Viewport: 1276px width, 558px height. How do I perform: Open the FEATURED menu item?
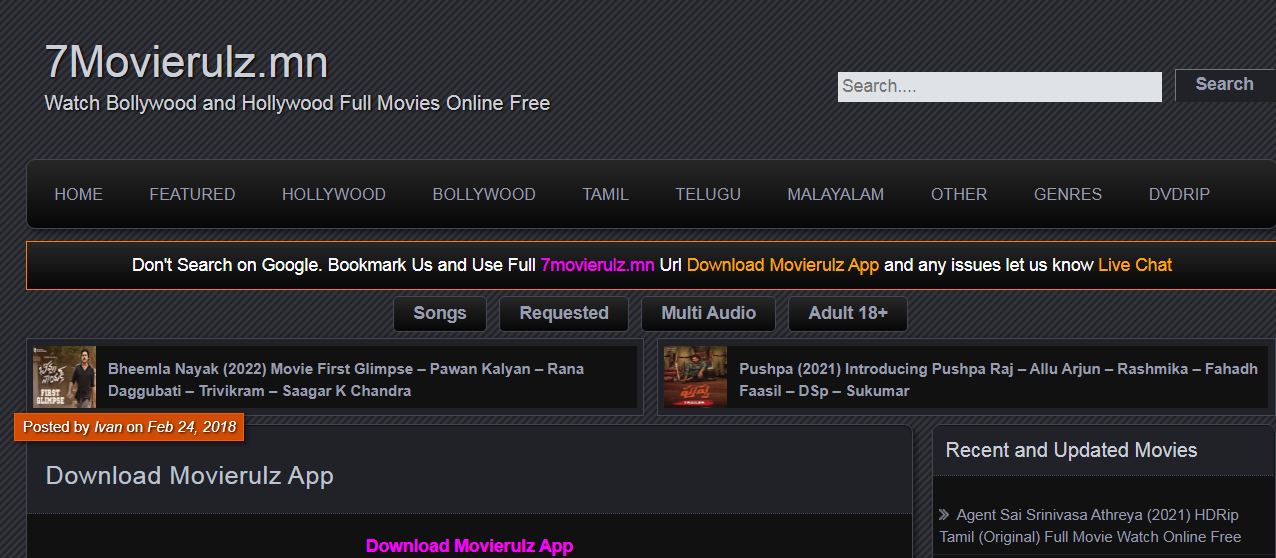pyautogui.click(x=192, y=194)
